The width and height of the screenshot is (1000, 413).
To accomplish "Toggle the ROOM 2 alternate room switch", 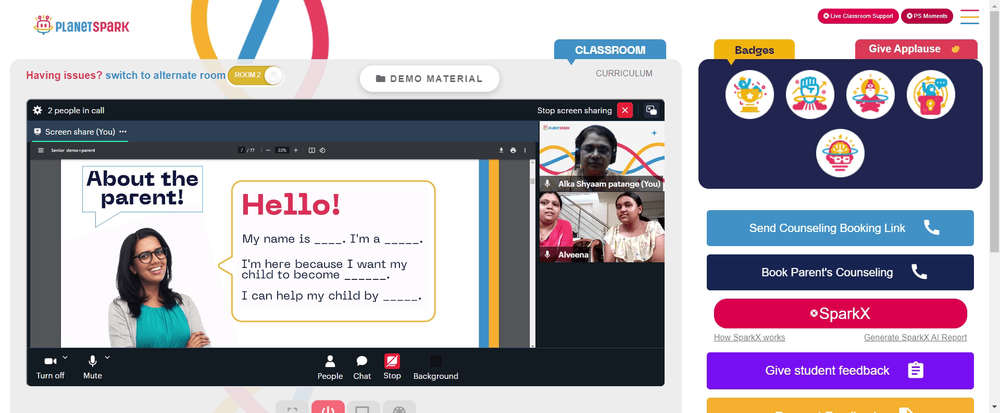I will (x=255, y=75).
